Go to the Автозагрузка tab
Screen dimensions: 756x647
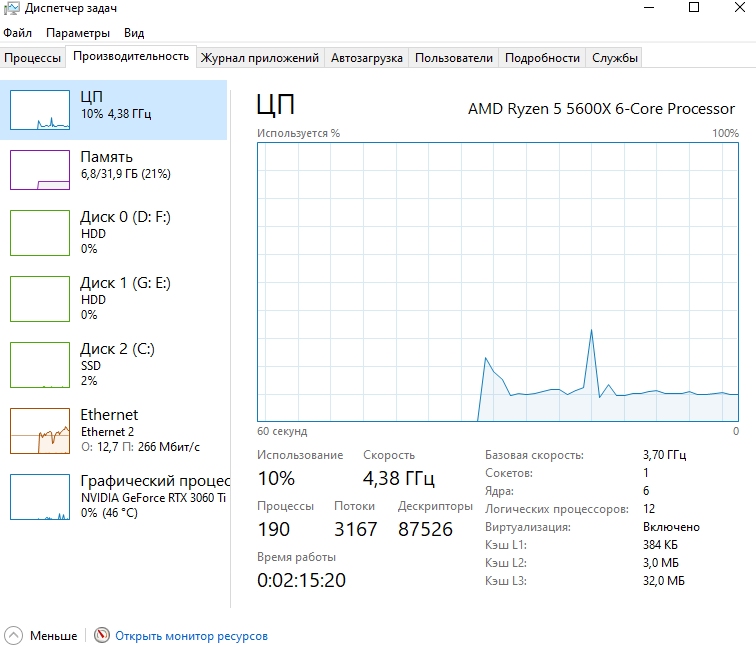(367, 58)
